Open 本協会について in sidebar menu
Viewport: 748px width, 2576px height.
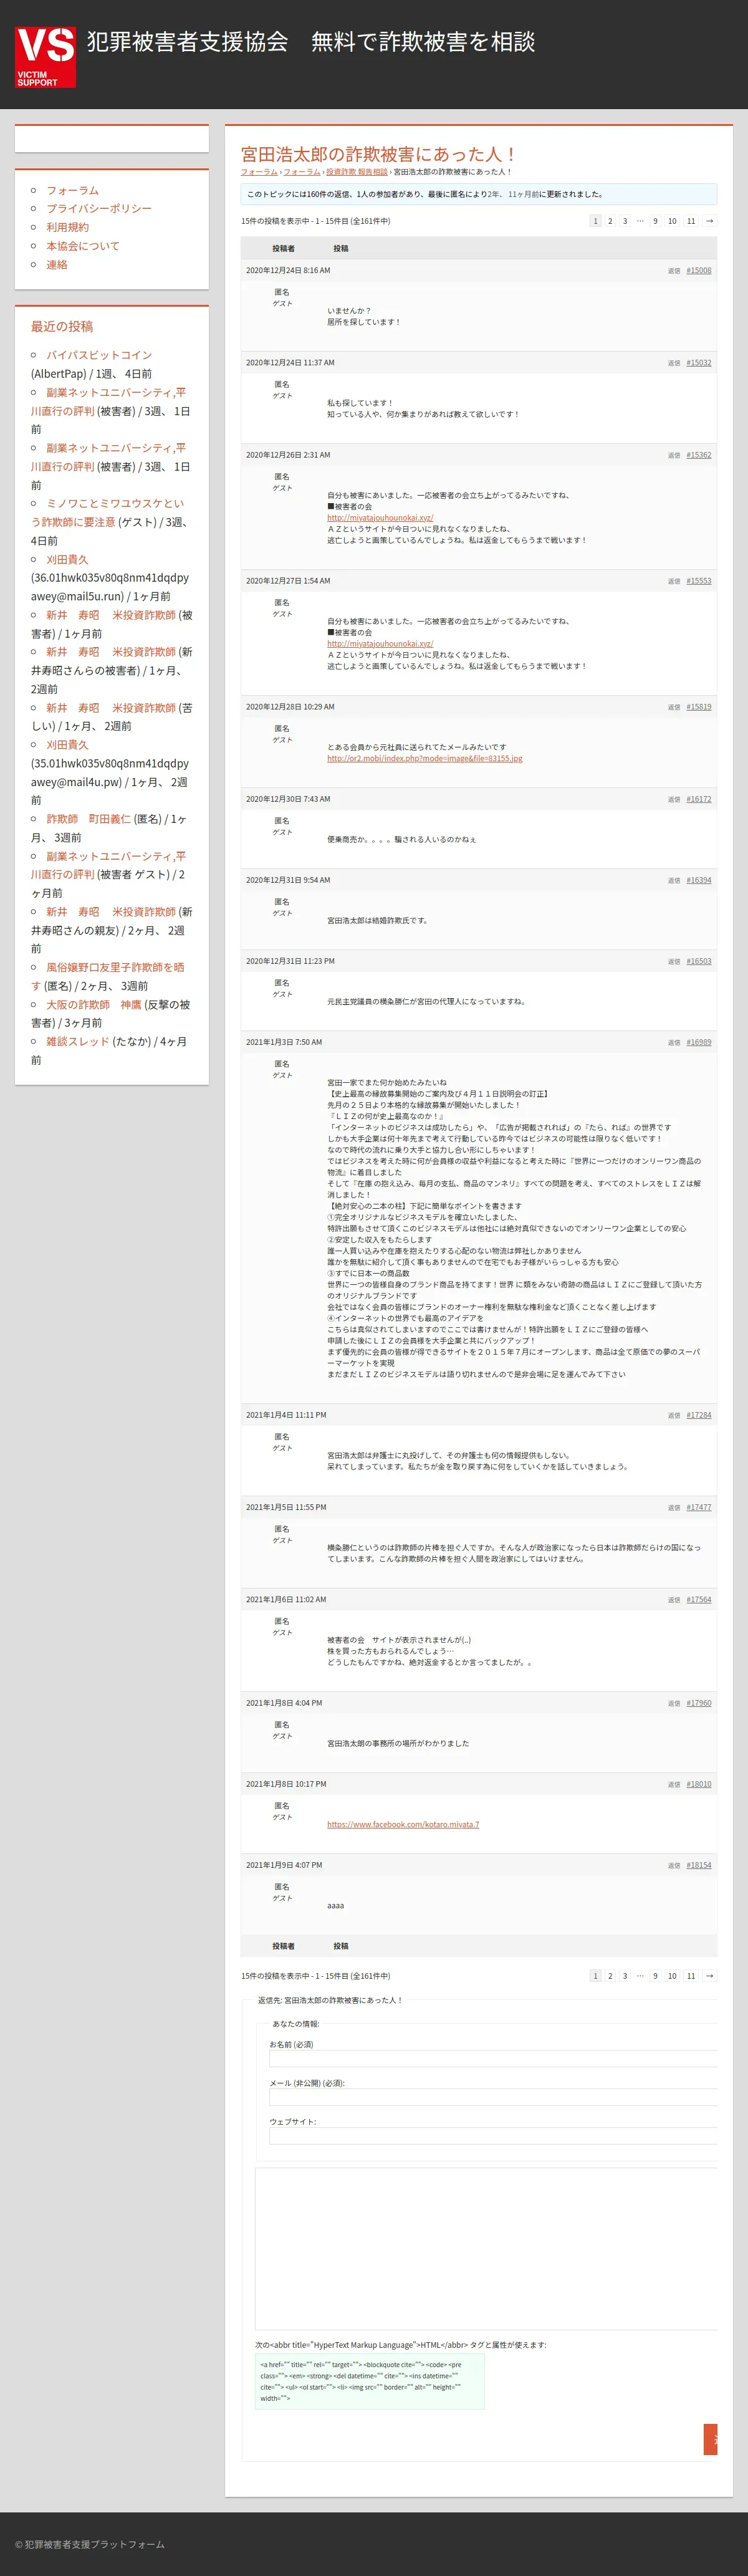coord(83,246)
